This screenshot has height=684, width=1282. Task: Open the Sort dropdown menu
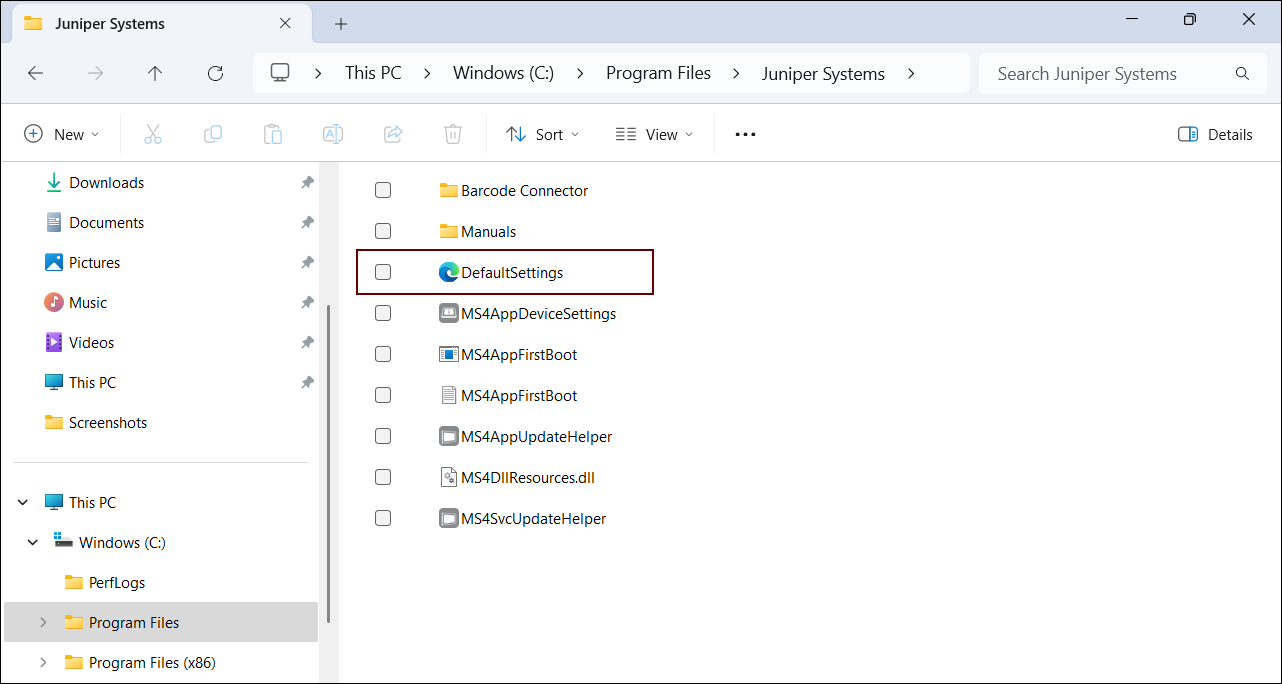542,134
